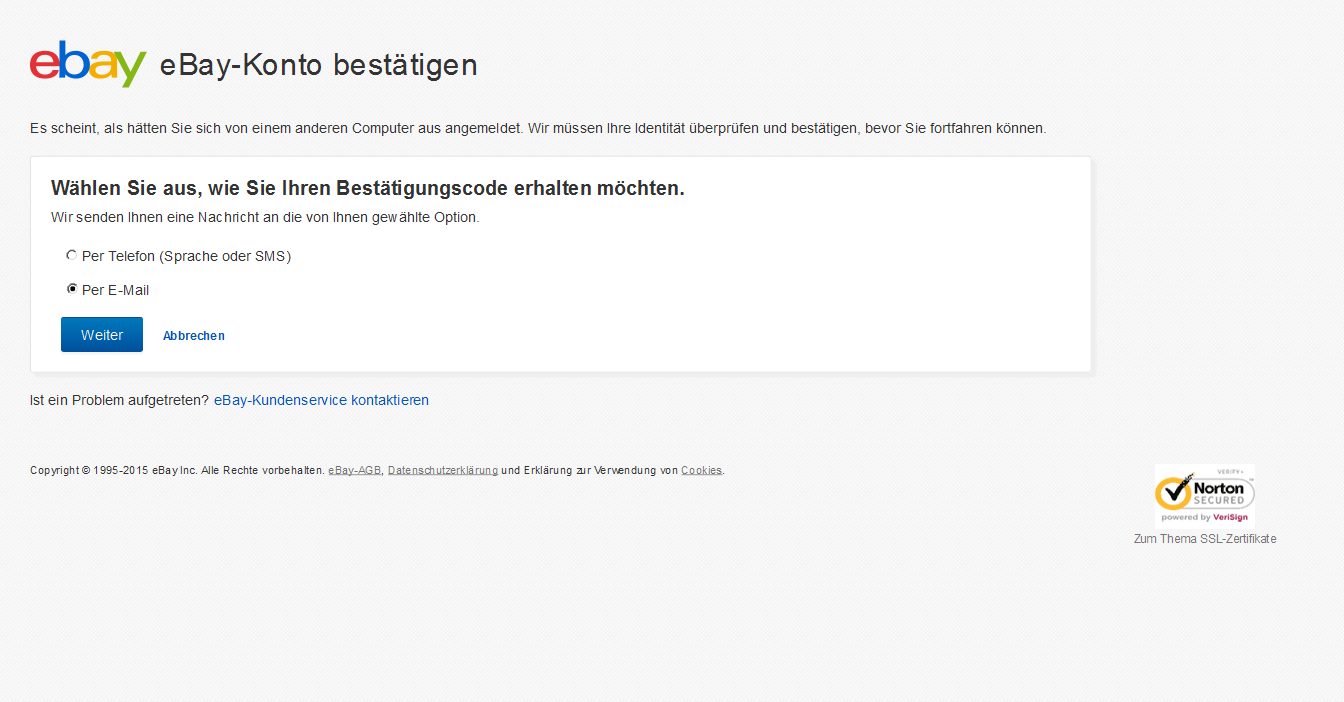Click the 'Es scheint, als hätten Sie' sentence

(538, 128)
